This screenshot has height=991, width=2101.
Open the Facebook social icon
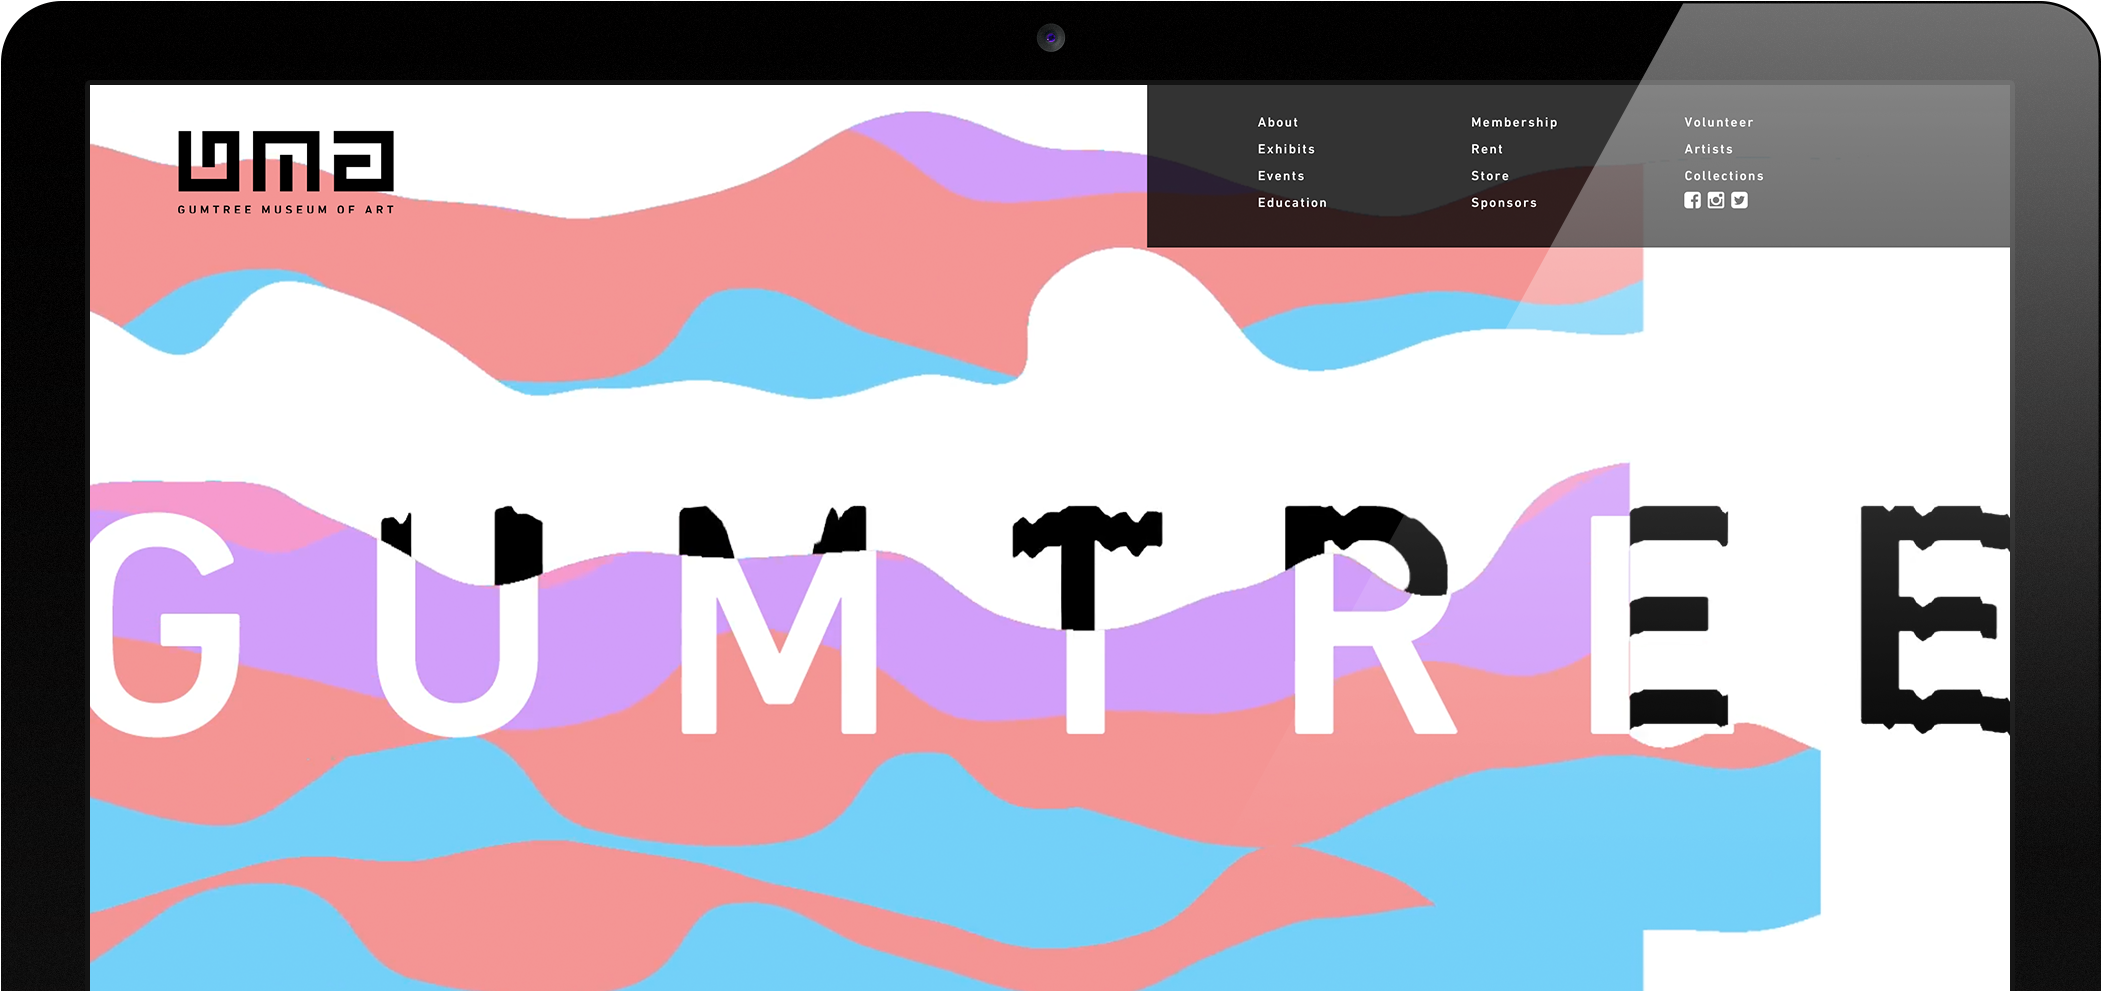point(1692,200)
